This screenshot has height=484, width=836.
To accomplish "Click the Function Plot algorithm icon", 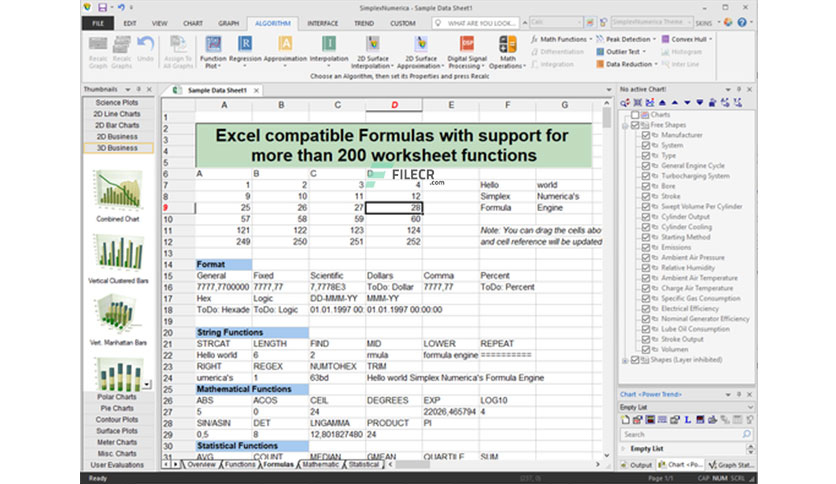I will 213,44.
